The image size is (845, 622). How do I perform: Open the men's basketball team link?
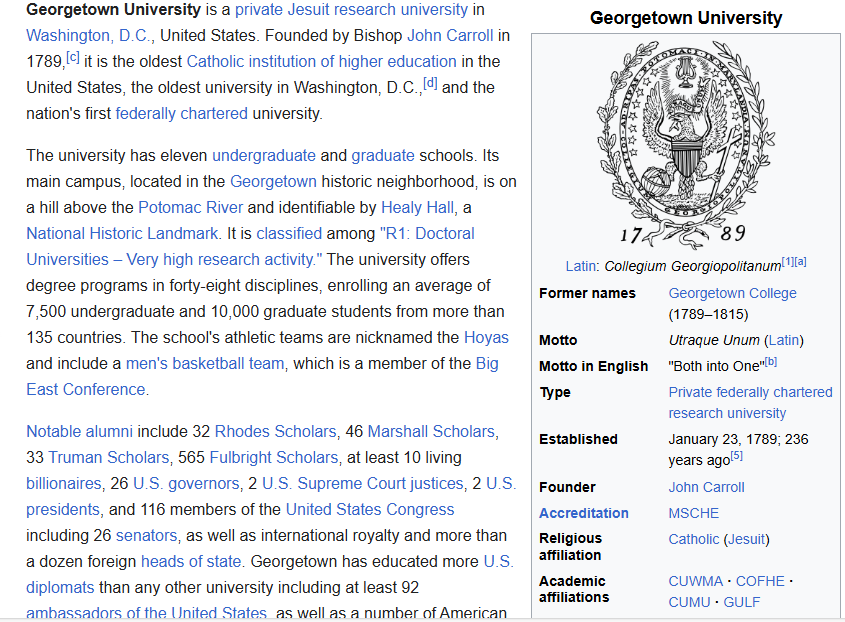pos(205,364)
